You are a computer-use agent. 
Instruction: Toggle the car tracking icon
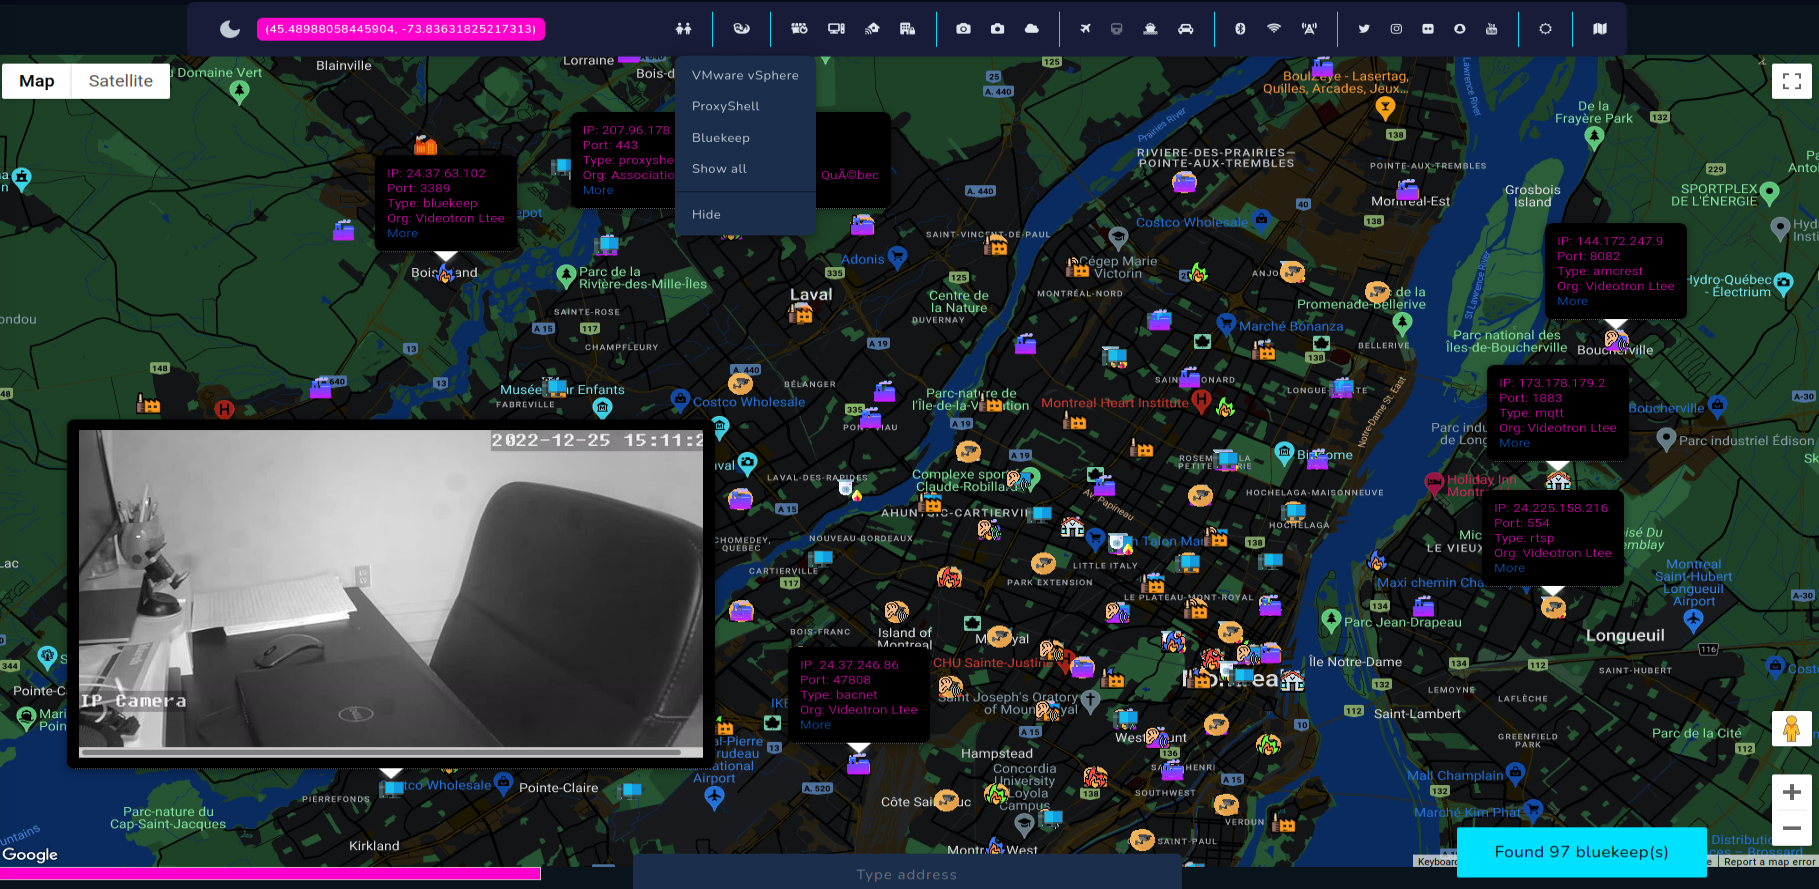(1186, 29)
